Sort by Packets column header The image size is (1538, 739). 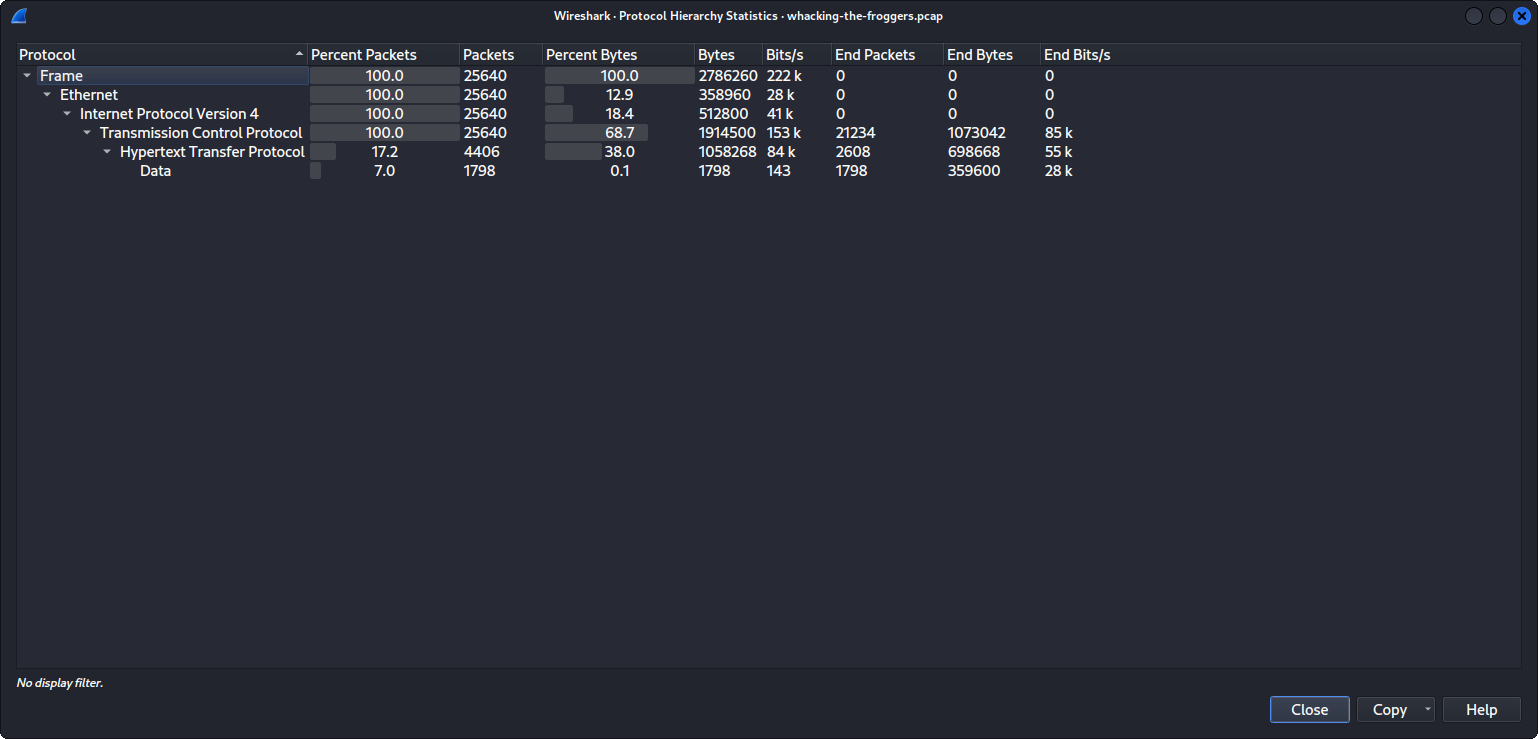[x=501, y=55]
